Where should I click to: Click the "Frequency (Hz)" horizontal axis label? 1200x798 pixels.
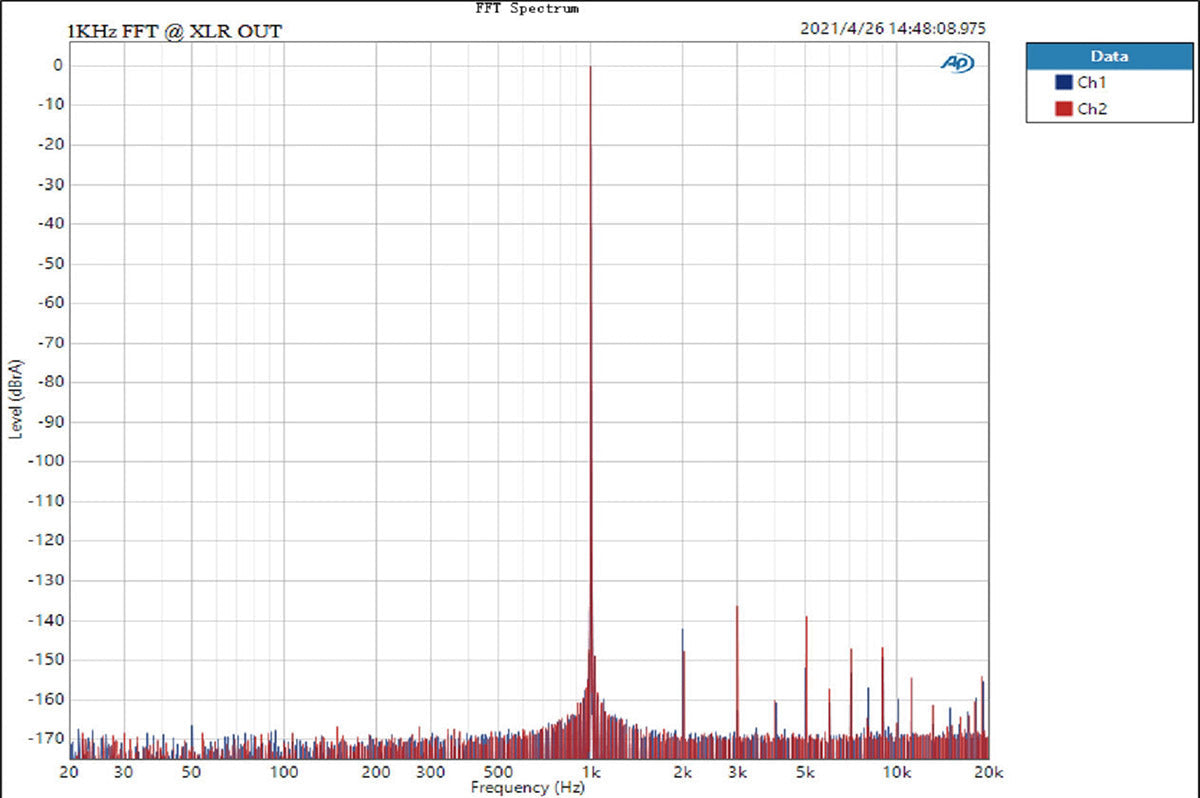pos(525,788)
